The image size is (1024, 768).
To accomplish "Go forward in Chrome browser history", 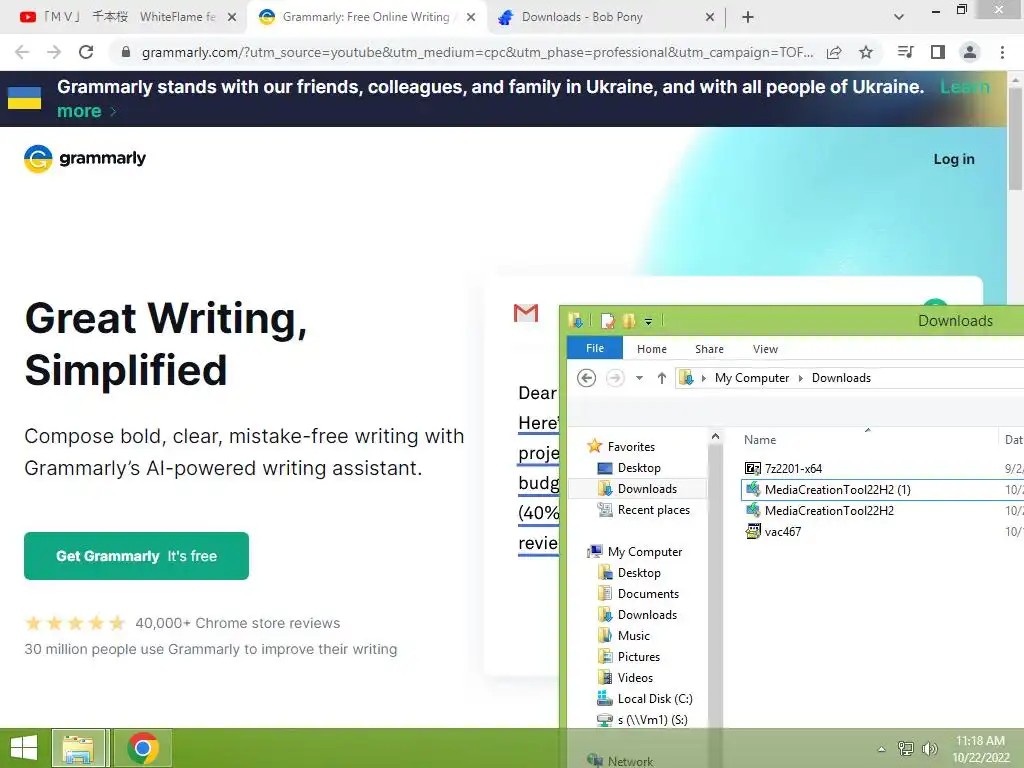I will click(54, 52).
